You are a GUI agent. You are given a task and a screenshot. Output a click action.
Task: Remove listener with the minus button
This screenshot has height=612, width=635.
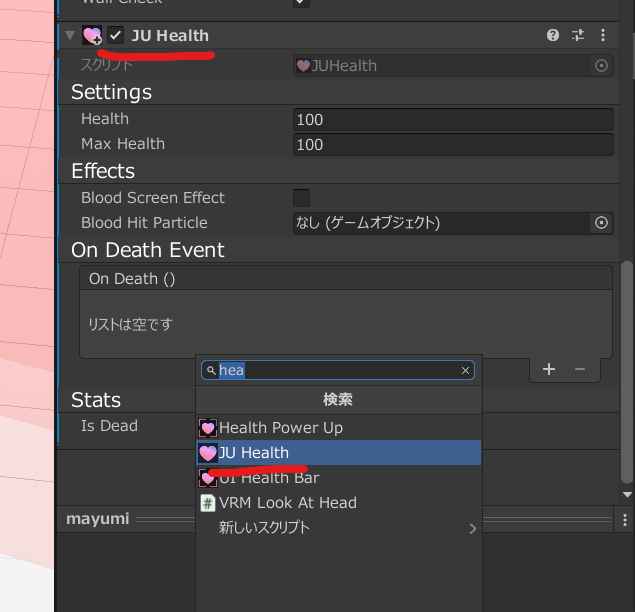[580, 369]
